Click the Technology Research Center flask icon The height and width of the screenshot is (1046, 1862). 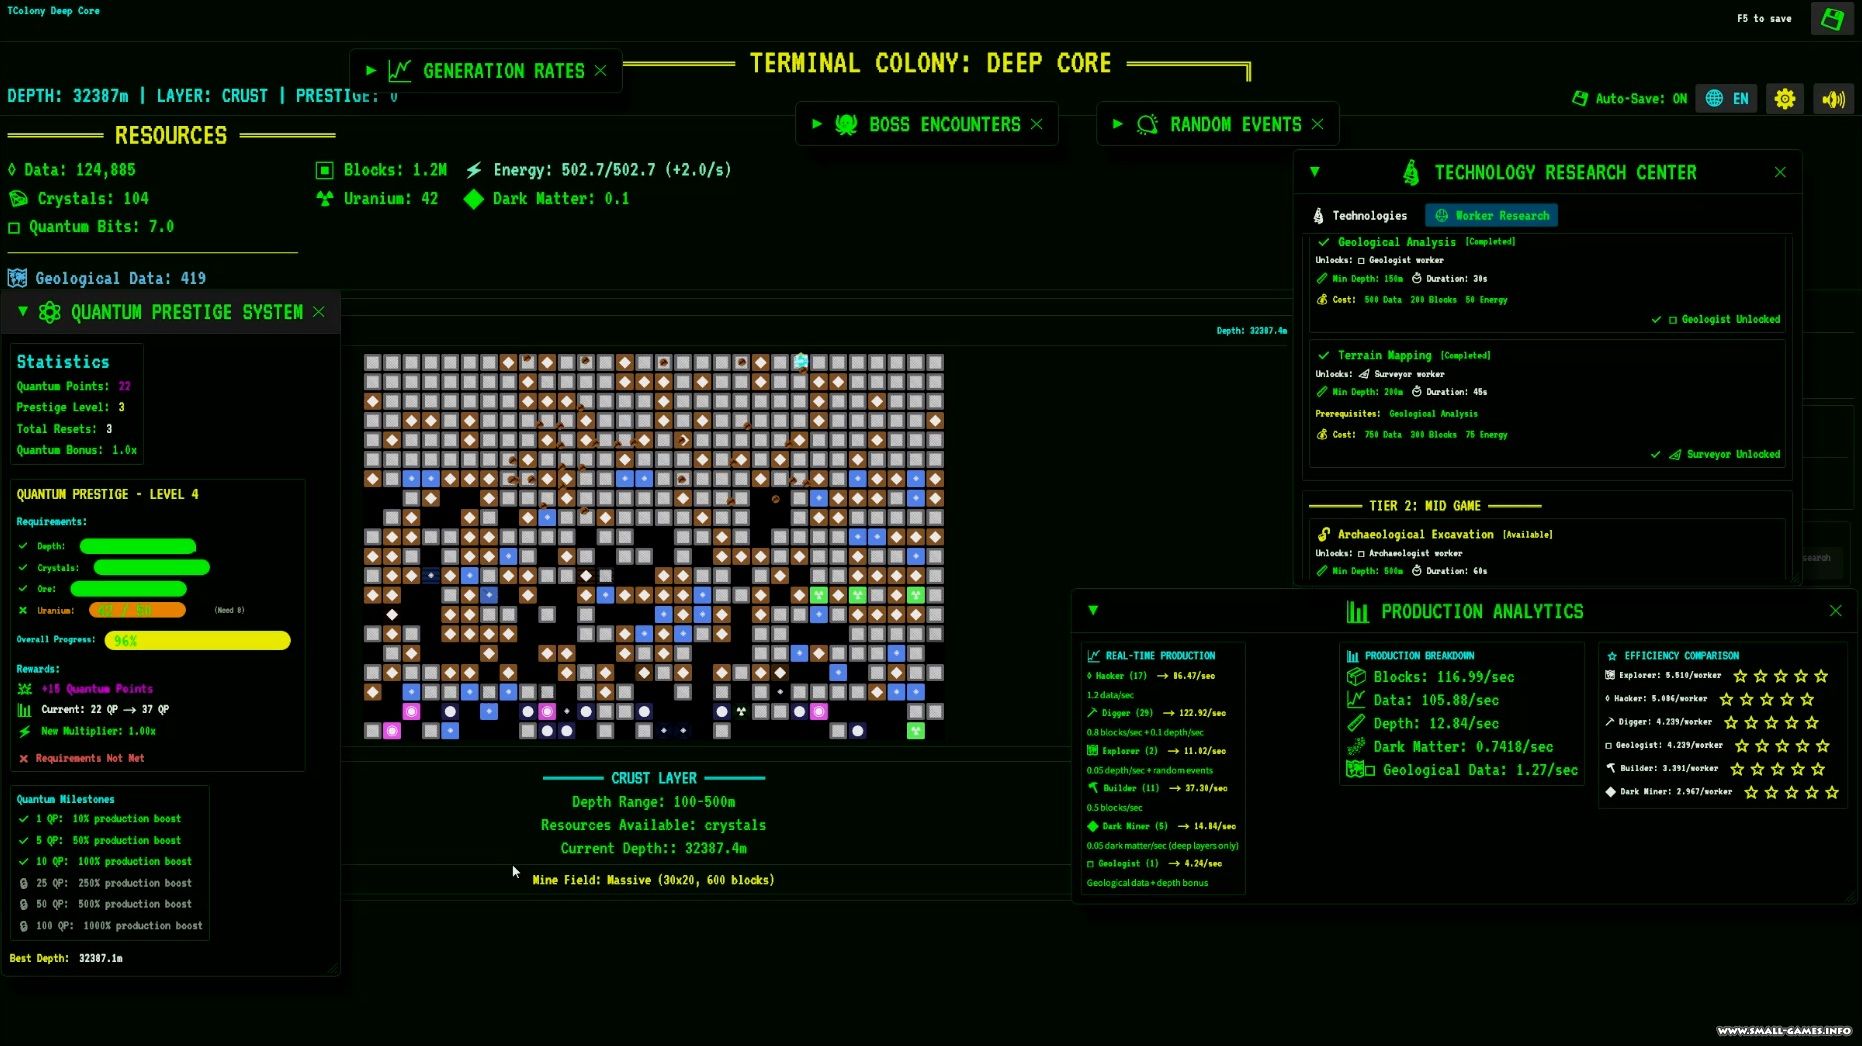click(1411, 173)
